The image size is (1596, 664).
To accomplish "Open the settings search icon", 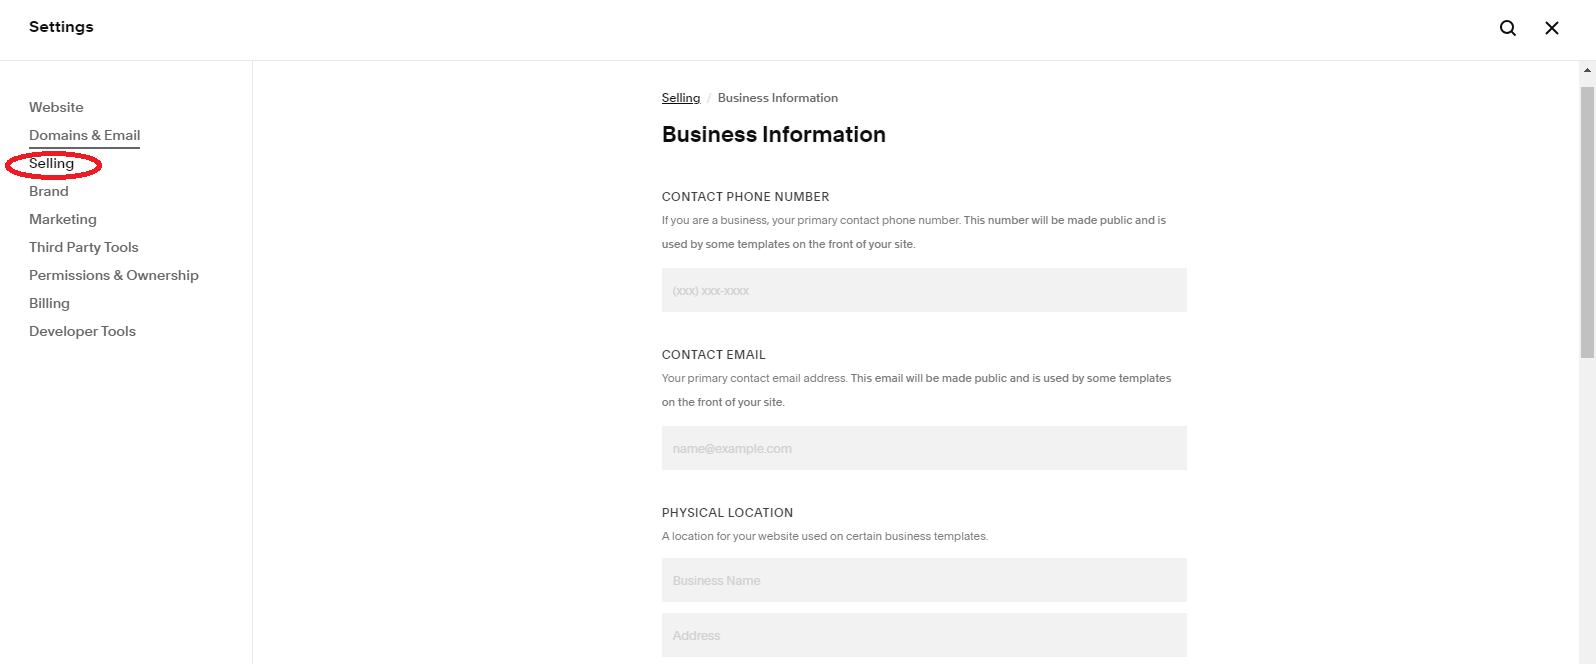I will point(1508,28).
